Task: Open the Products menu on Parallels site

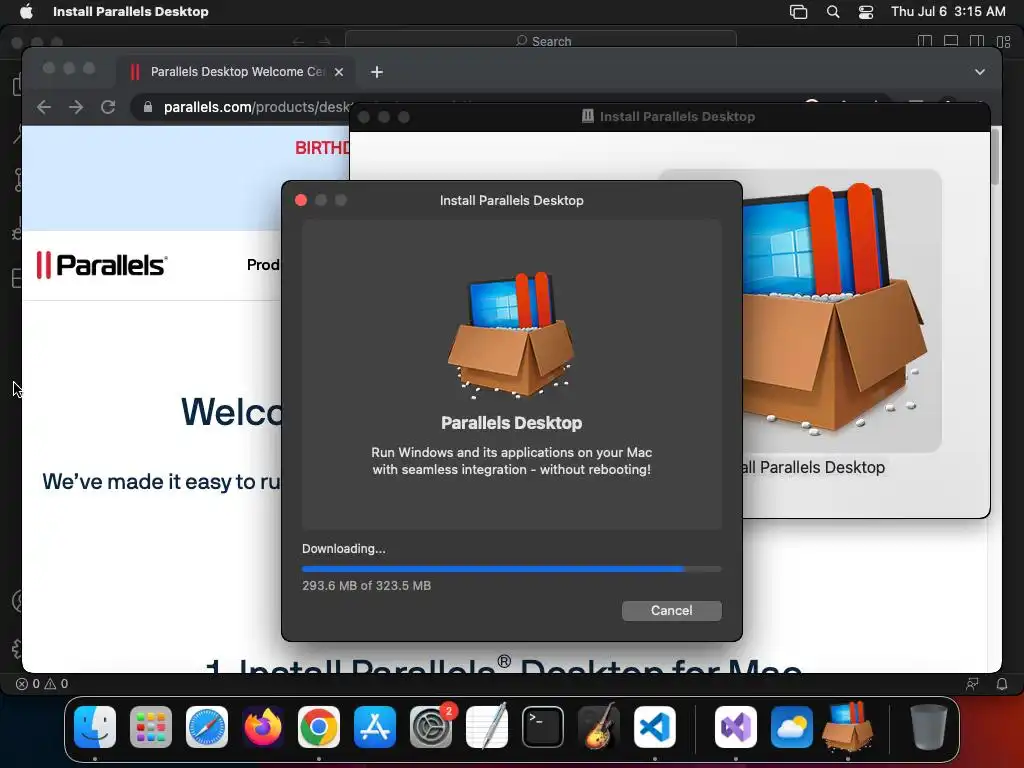Action: 263,264
